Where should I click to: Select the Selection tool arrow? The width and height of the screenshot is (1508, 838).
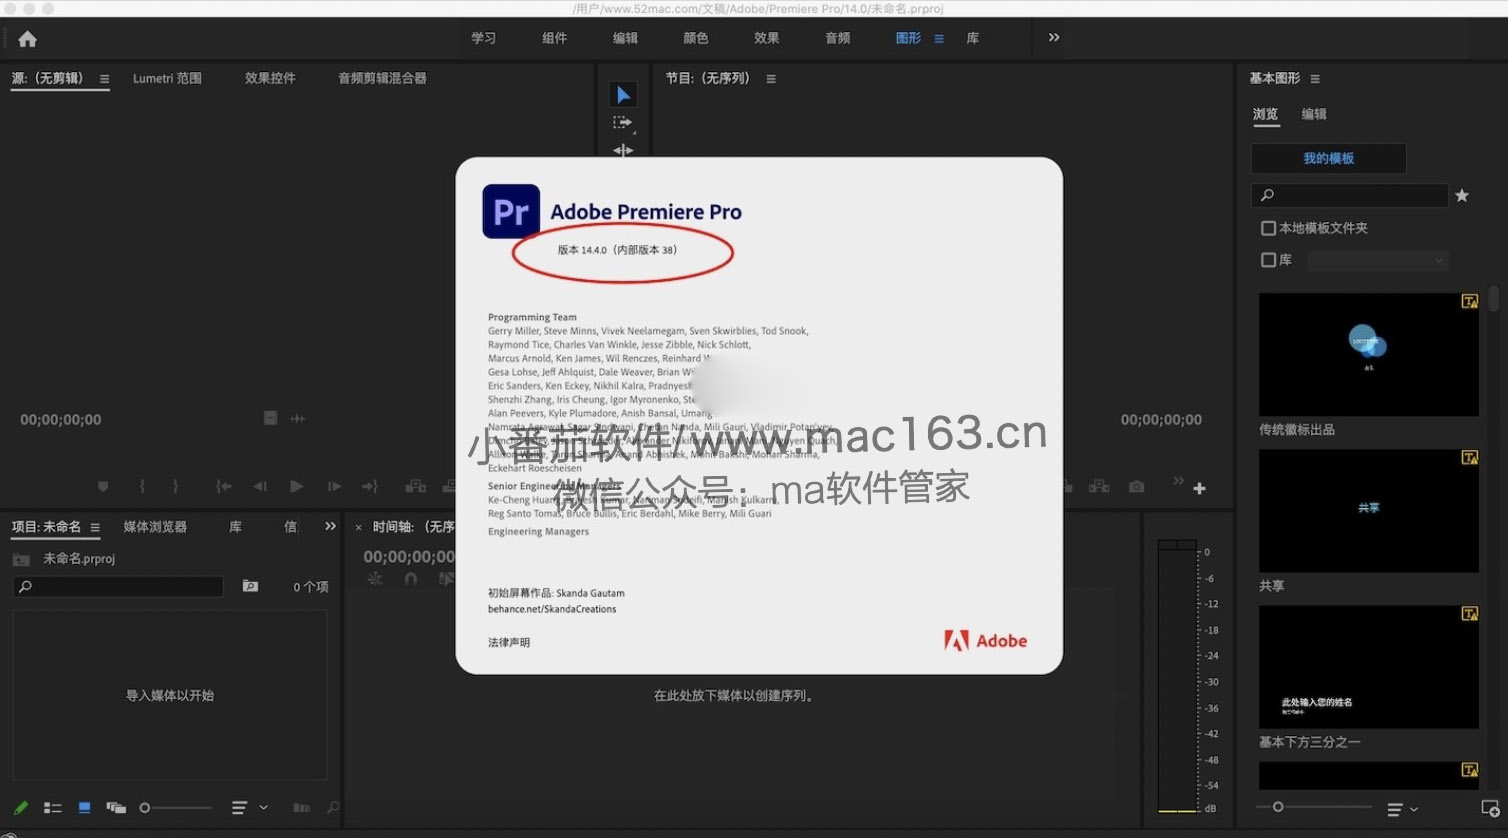coord(623,95)
